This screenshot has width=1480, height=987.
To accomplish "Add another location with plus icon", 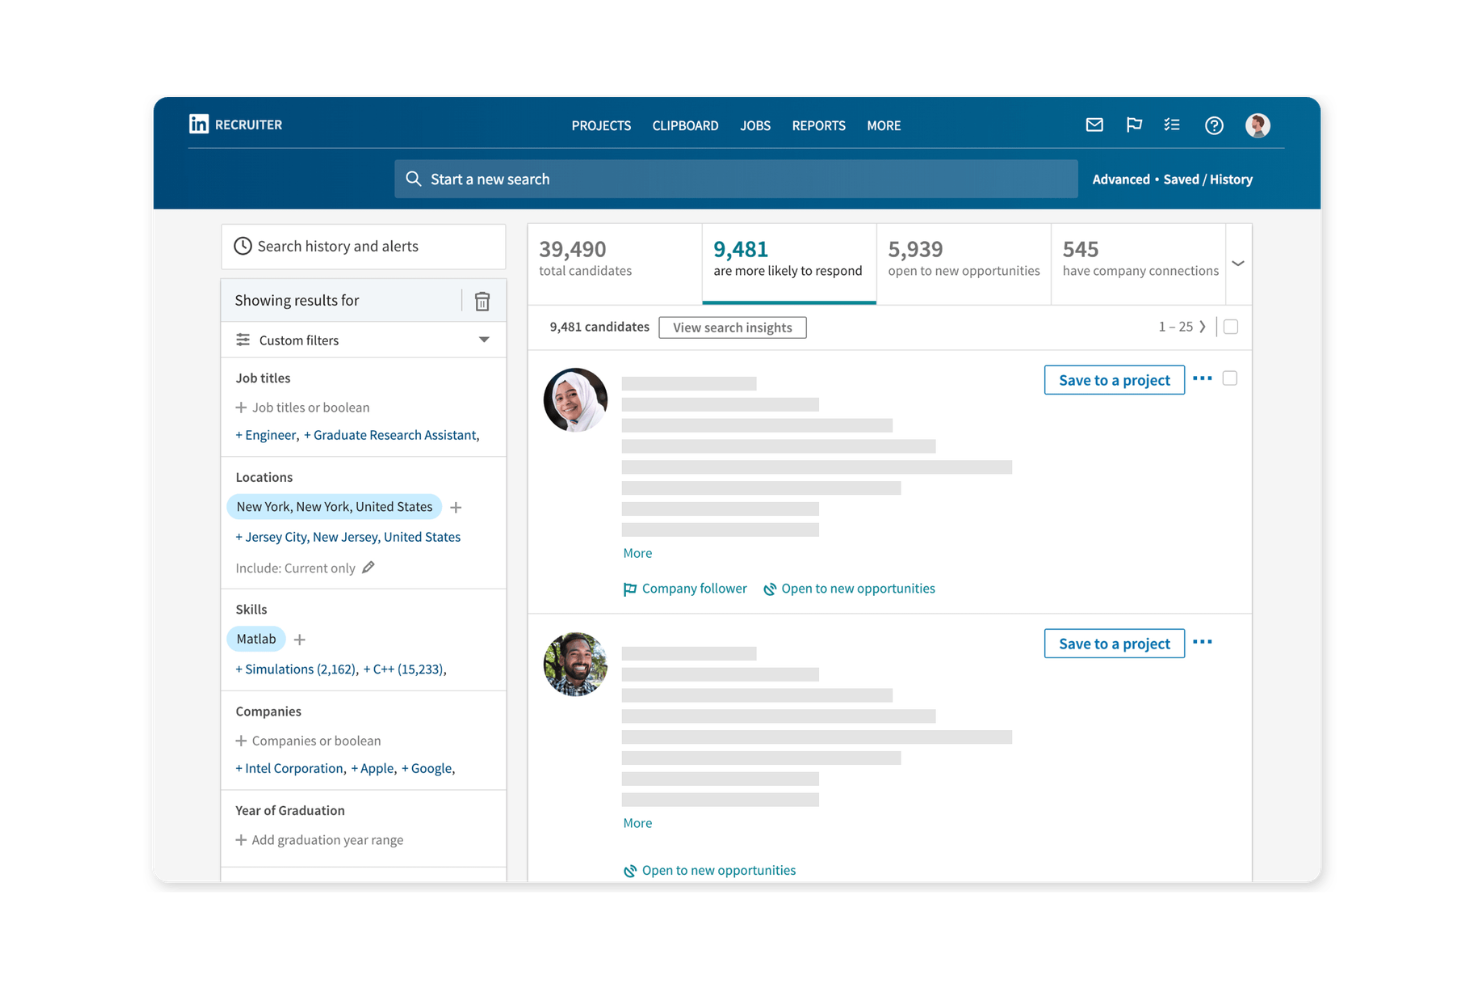I will (456, 507).
